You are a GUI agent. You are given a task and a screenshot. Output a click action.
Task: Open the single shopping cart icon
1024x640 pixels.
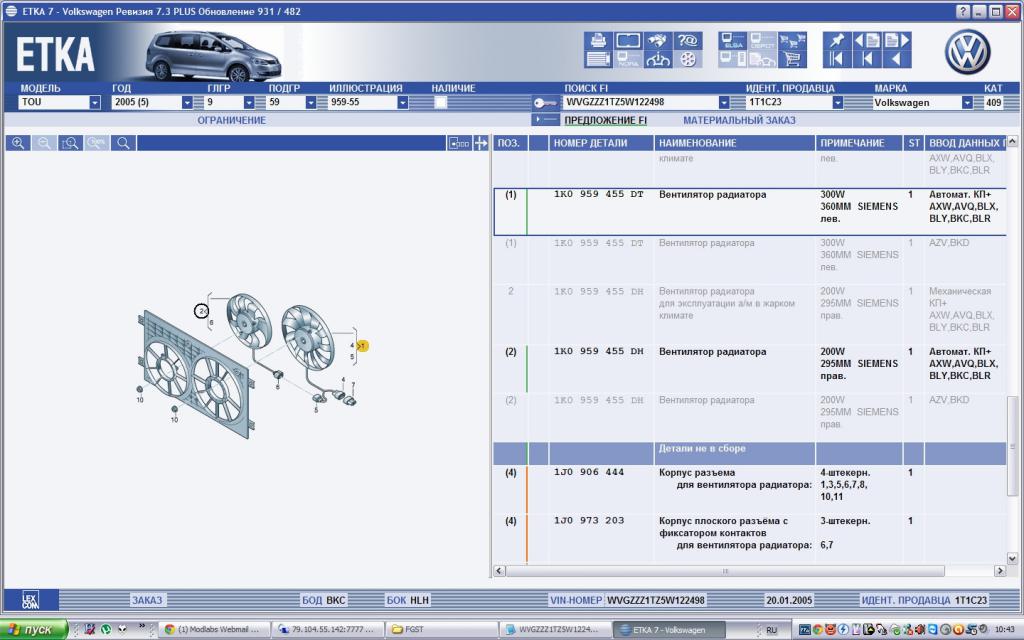(x=792, y=59)
